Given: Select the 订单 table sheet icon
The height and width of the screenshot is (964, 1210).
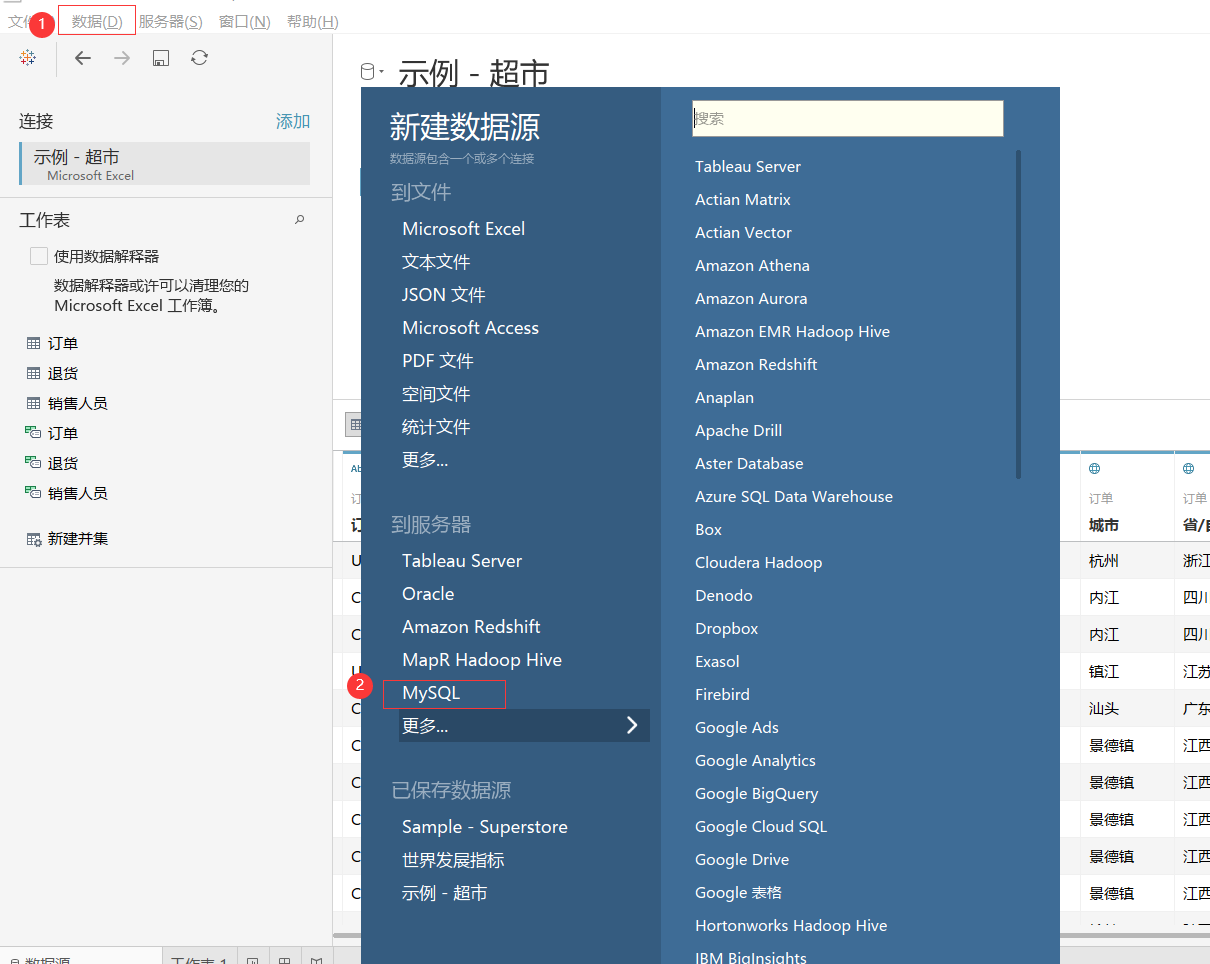Looking at the screenshot, I should 34,343.
